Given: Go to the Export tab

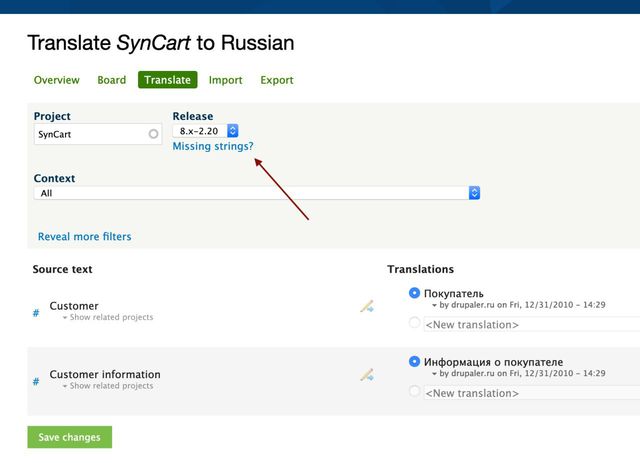Looking at the screenshot, I should click(277, 80).
